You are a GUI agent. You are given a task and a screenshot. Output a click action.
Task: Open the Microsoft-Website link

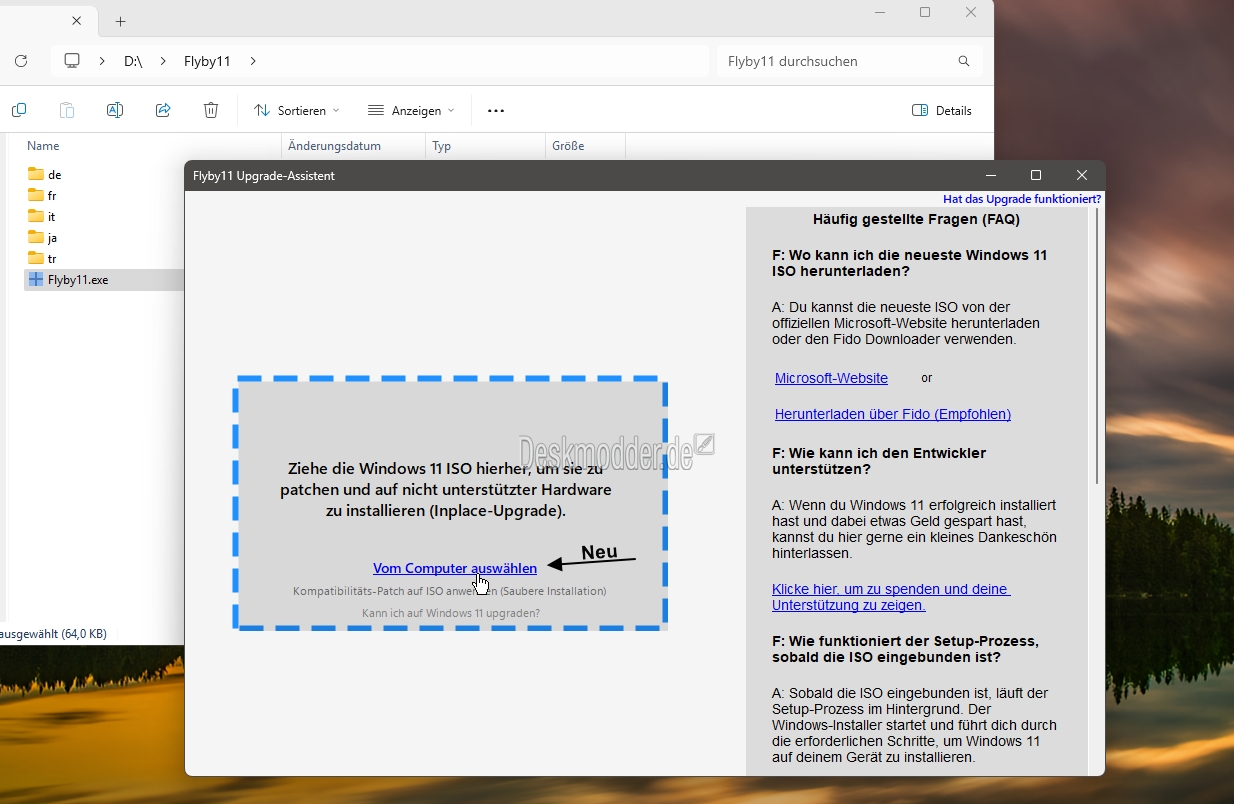[831, 378]
